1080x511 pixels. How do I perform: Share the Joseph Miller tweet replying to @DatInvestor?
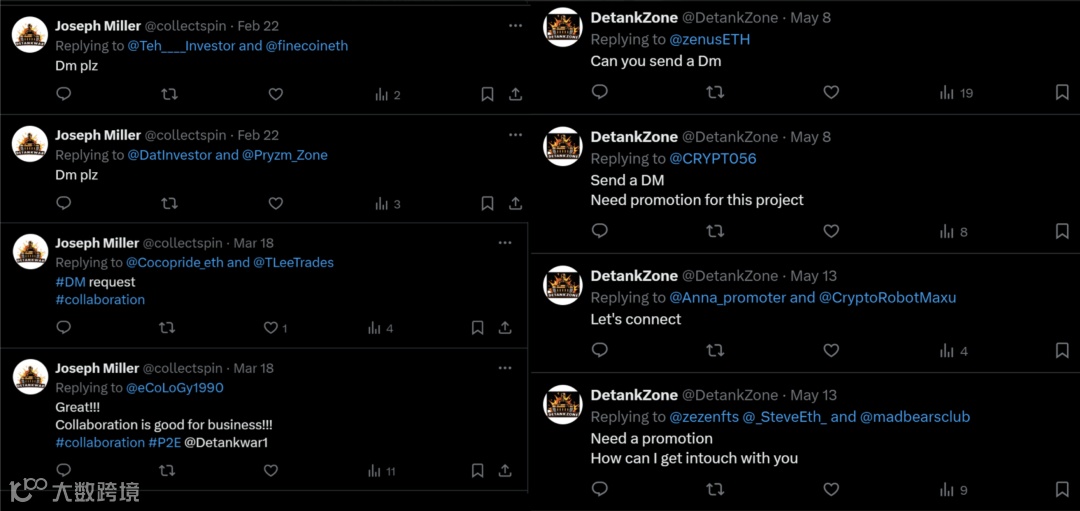coord(515,203)
